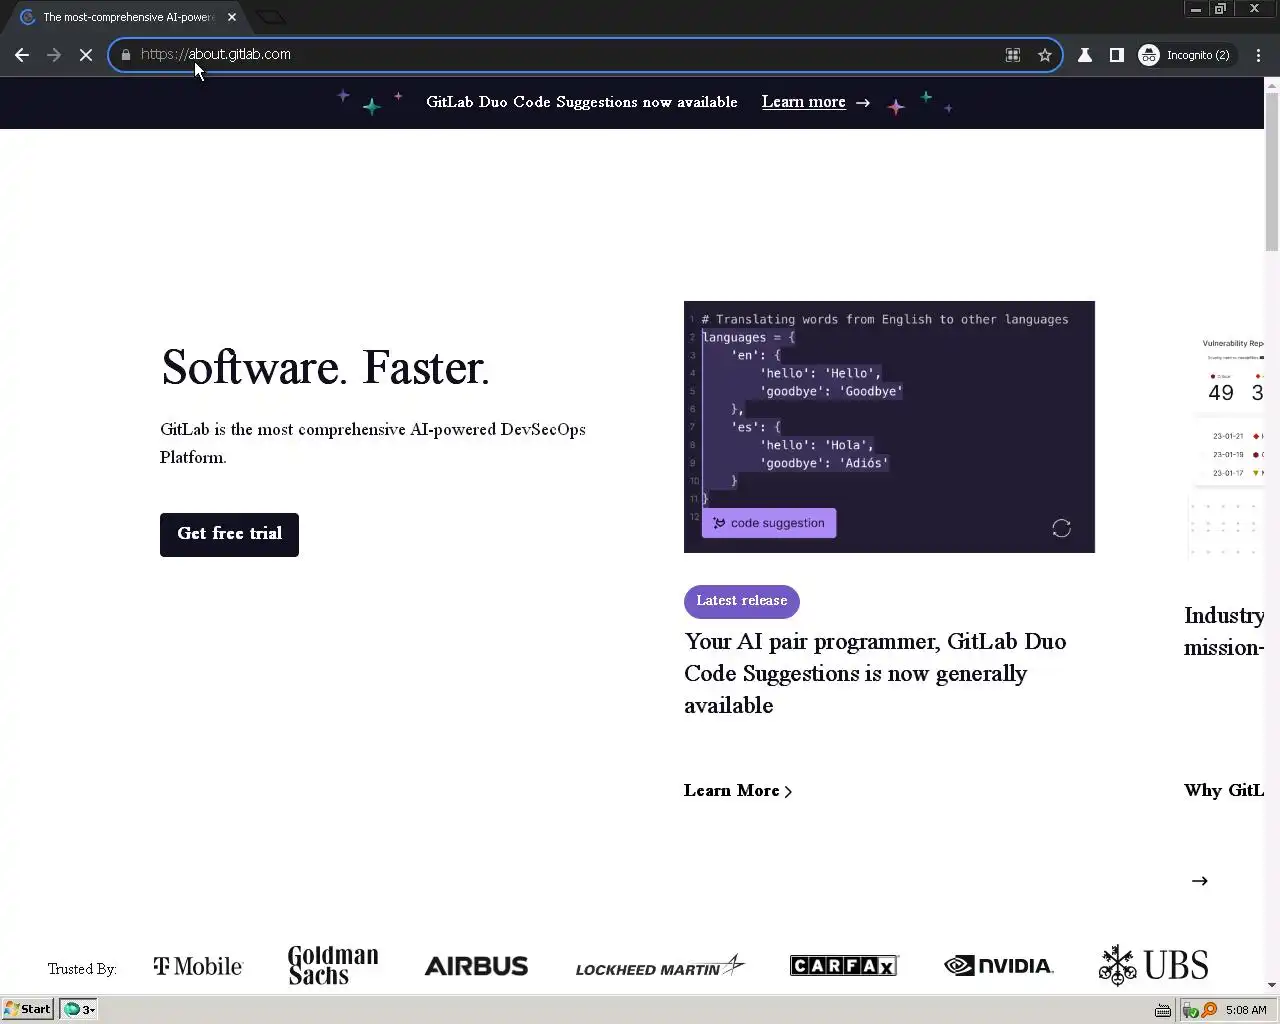Click the Goldman Sachs logo
Image resolution: width=1280 pixels, height=1024 pixels.
pyautogui.click(x=333, y=965)
